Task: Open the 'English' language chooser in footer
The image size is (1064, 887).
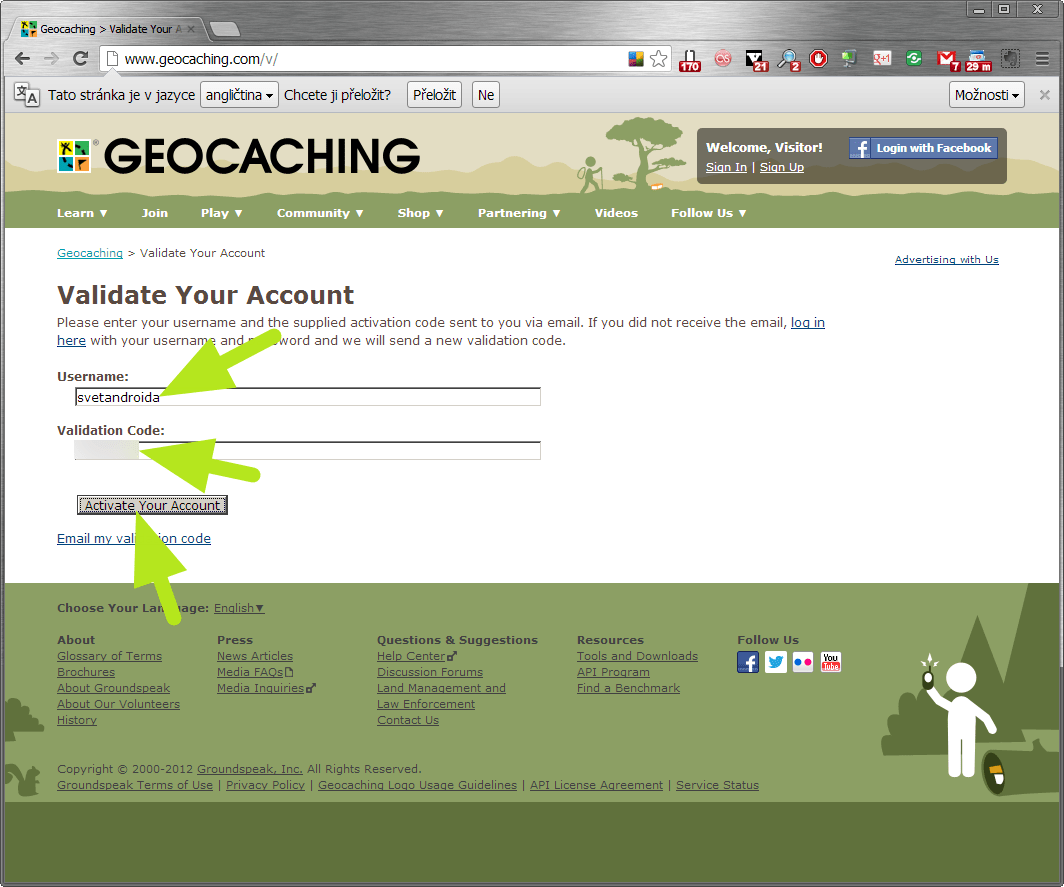Action: click(239, 608)
